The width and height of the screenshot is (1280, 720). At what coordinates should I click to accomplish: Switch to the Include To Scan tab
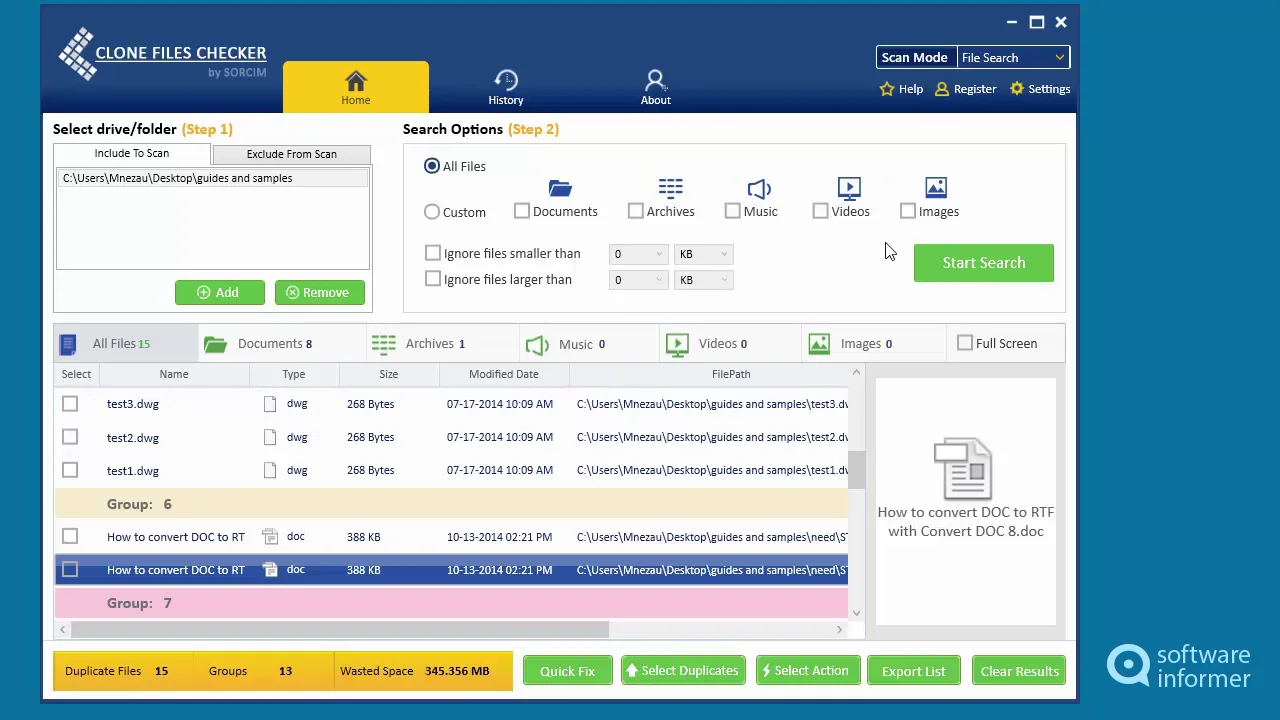pyautogui.click(x=132, y=153)
